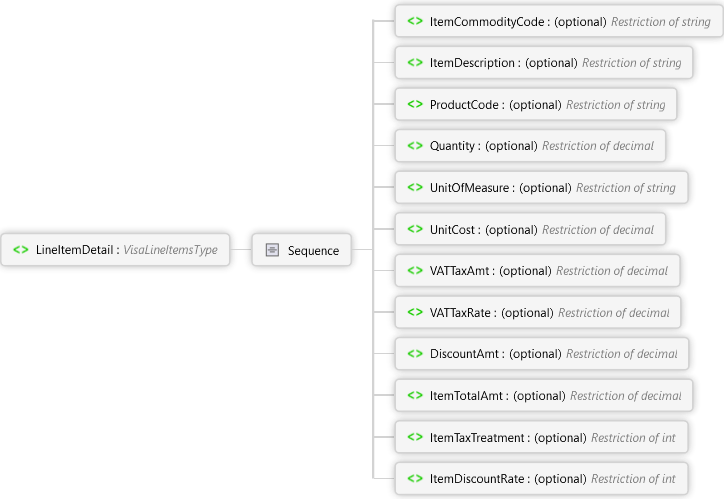Click the element icon next to ItemCommodityCode
Screen dimensions: 724x499
point(414,21)
